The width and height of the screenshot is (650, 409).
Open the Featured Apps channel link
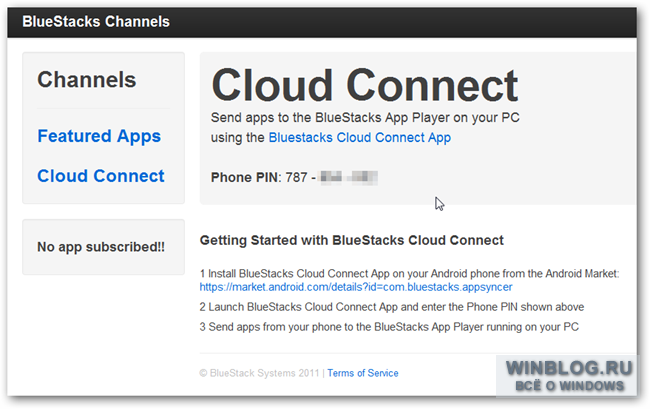pyautogui.click(x=99, y=137)
